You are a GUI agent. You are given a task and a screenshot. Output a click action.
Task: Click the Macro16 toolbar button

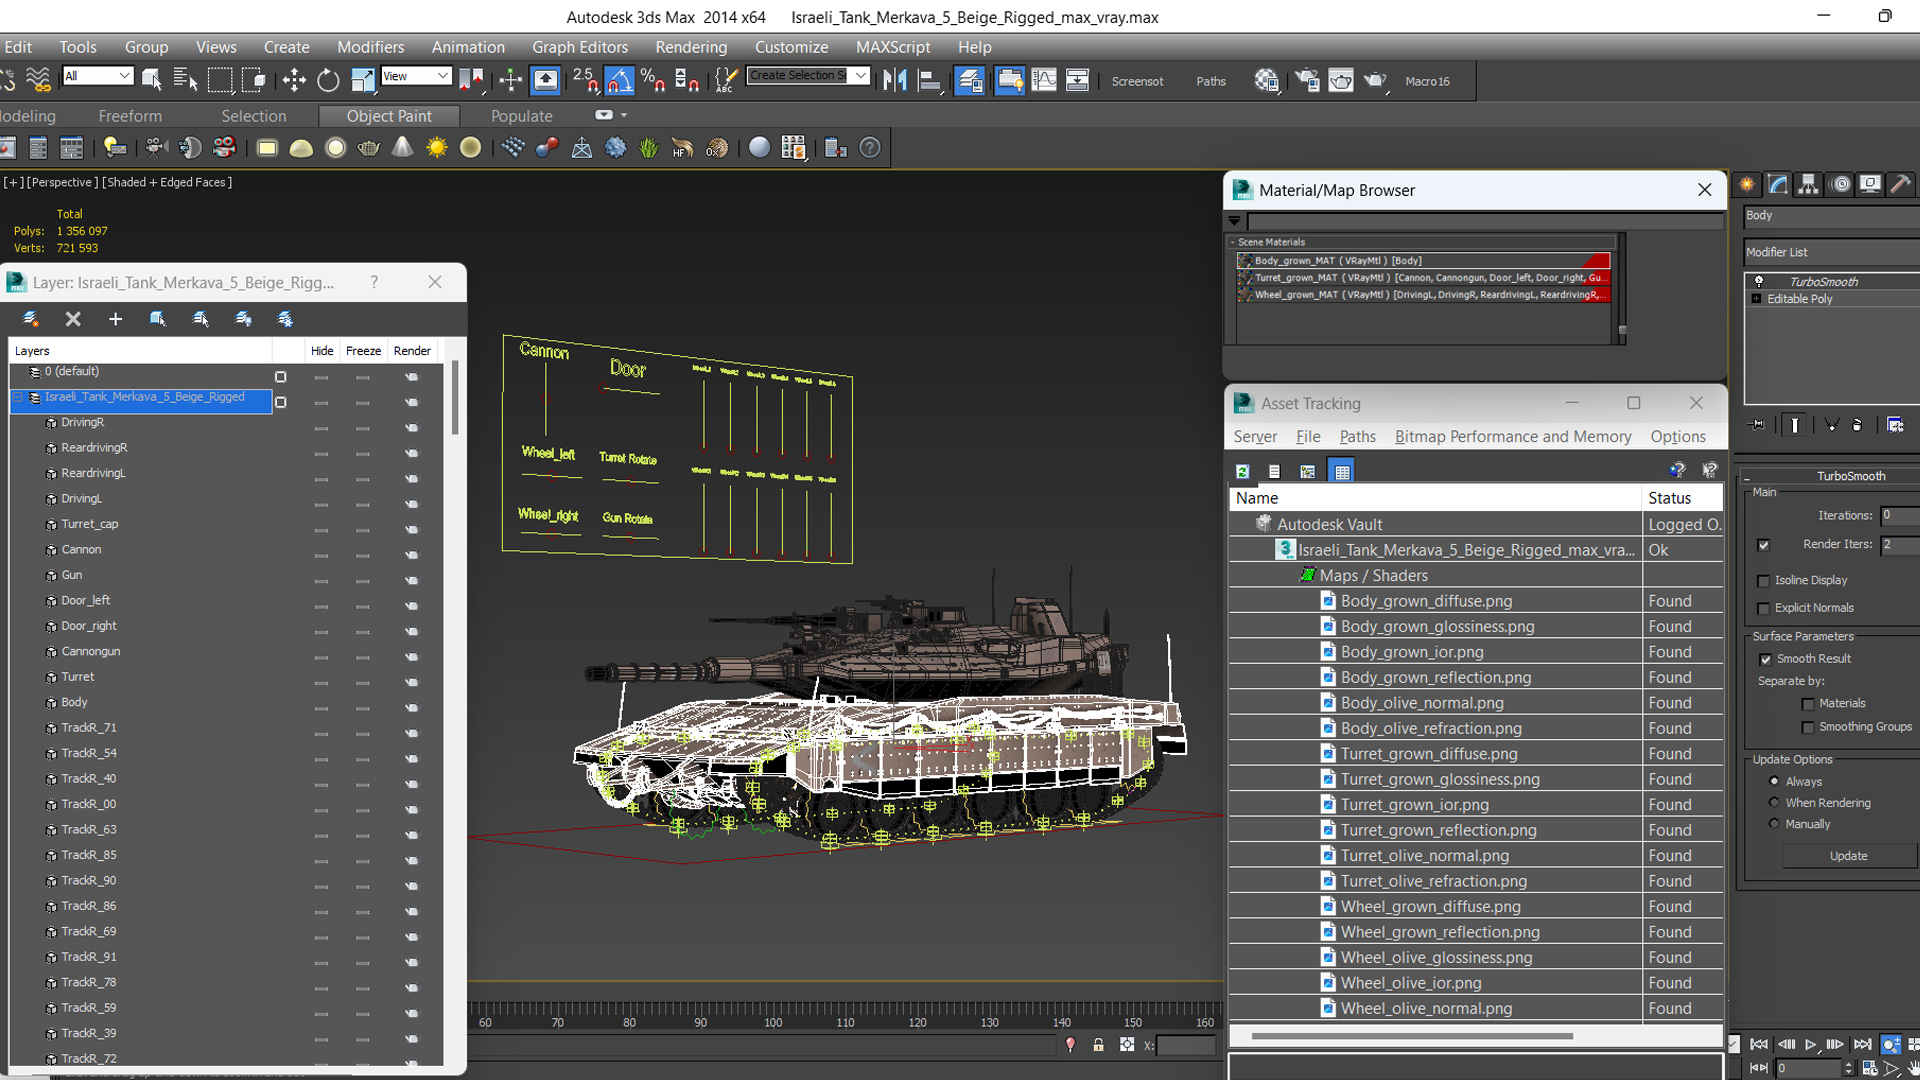pos(1427,82)
